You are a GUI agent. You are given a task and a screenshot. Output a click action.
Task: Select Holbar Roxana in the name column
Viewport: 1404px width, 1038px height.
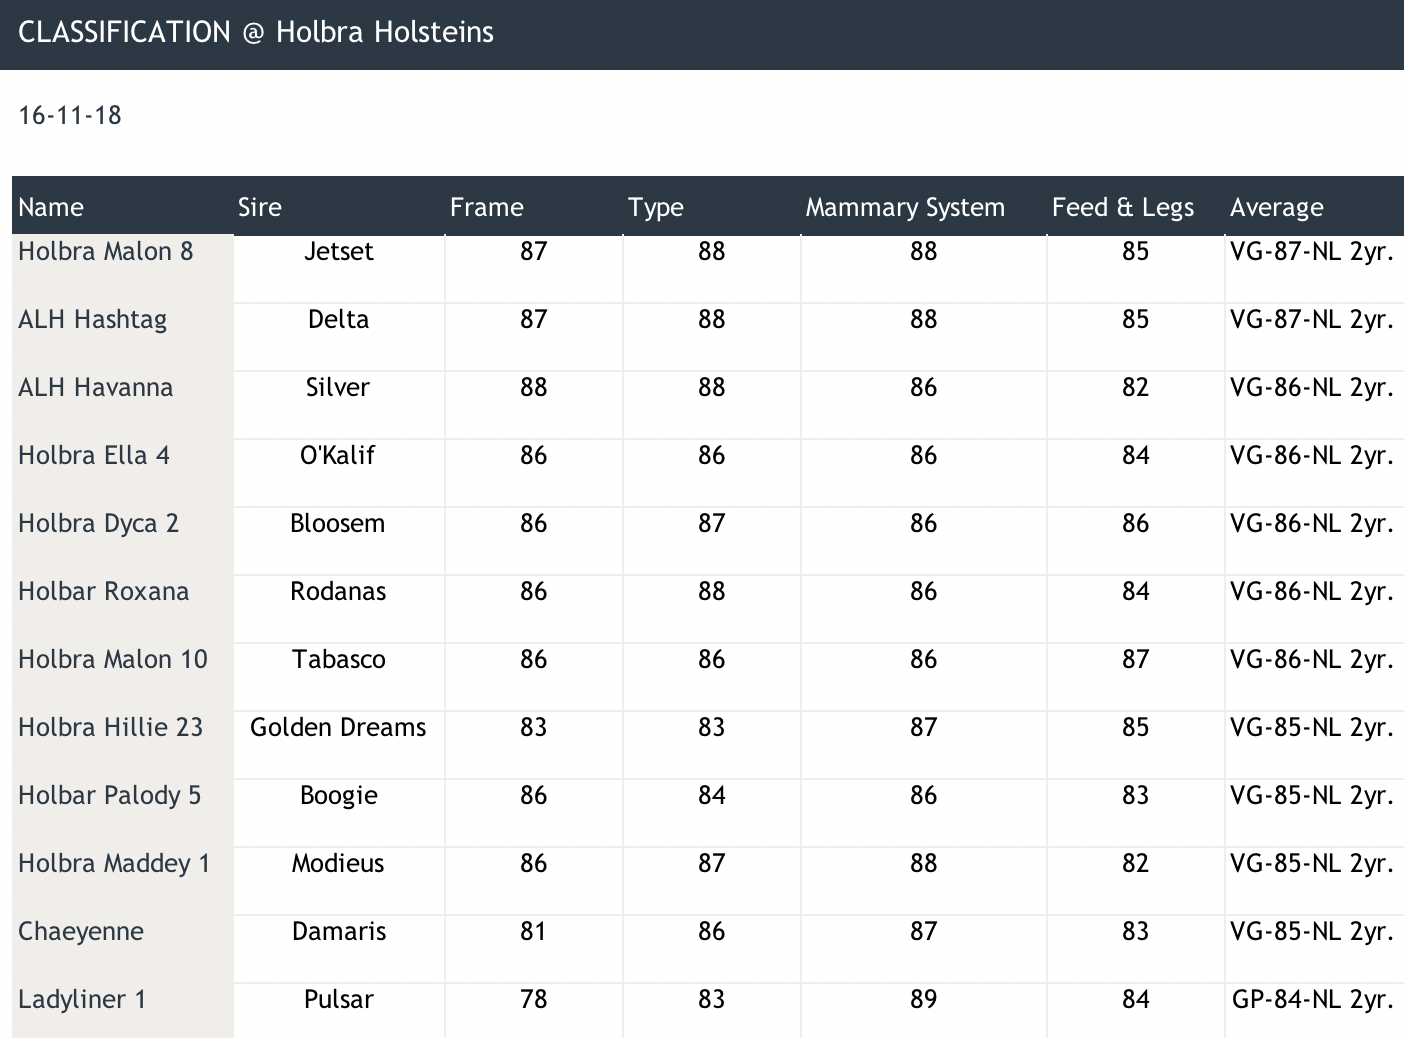103,591
